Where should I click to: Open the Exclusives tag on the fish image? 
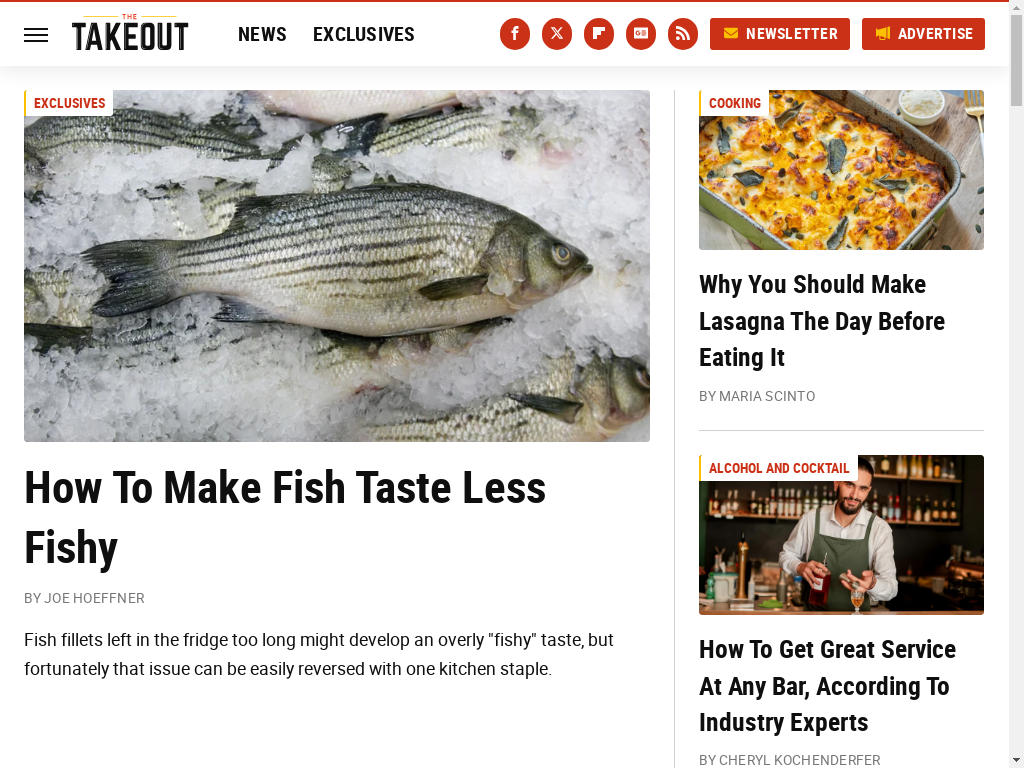(x=69, y=103)
